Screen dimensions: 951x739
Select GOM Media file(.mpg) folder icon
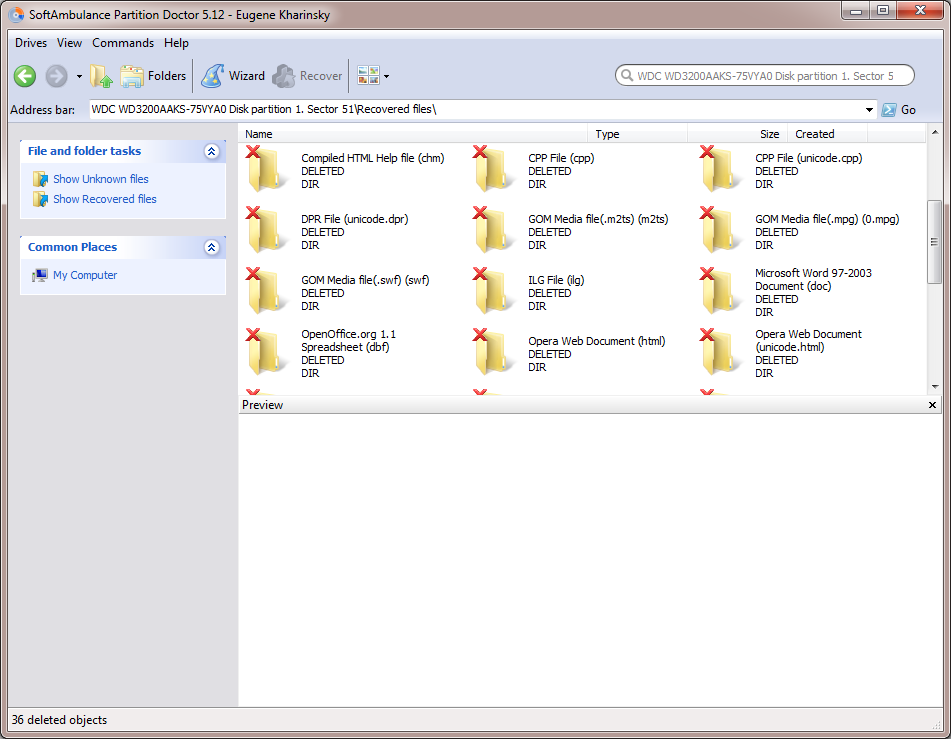719,231
